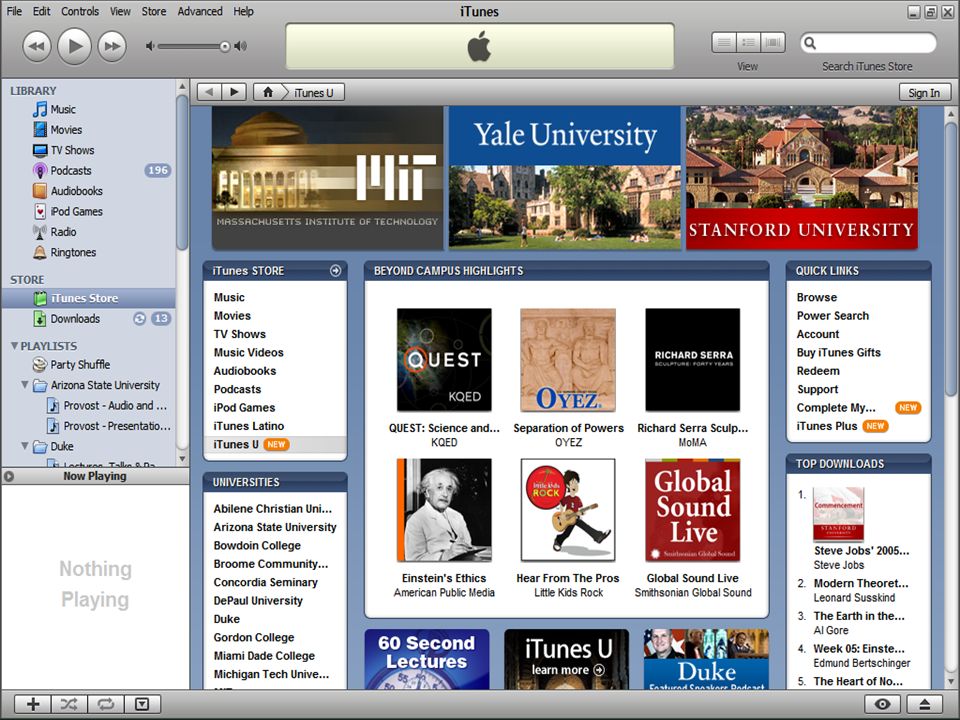Open Power Search in Quick Links
The width and height of the screenshot is (960, 720).
tap(833, 316)
